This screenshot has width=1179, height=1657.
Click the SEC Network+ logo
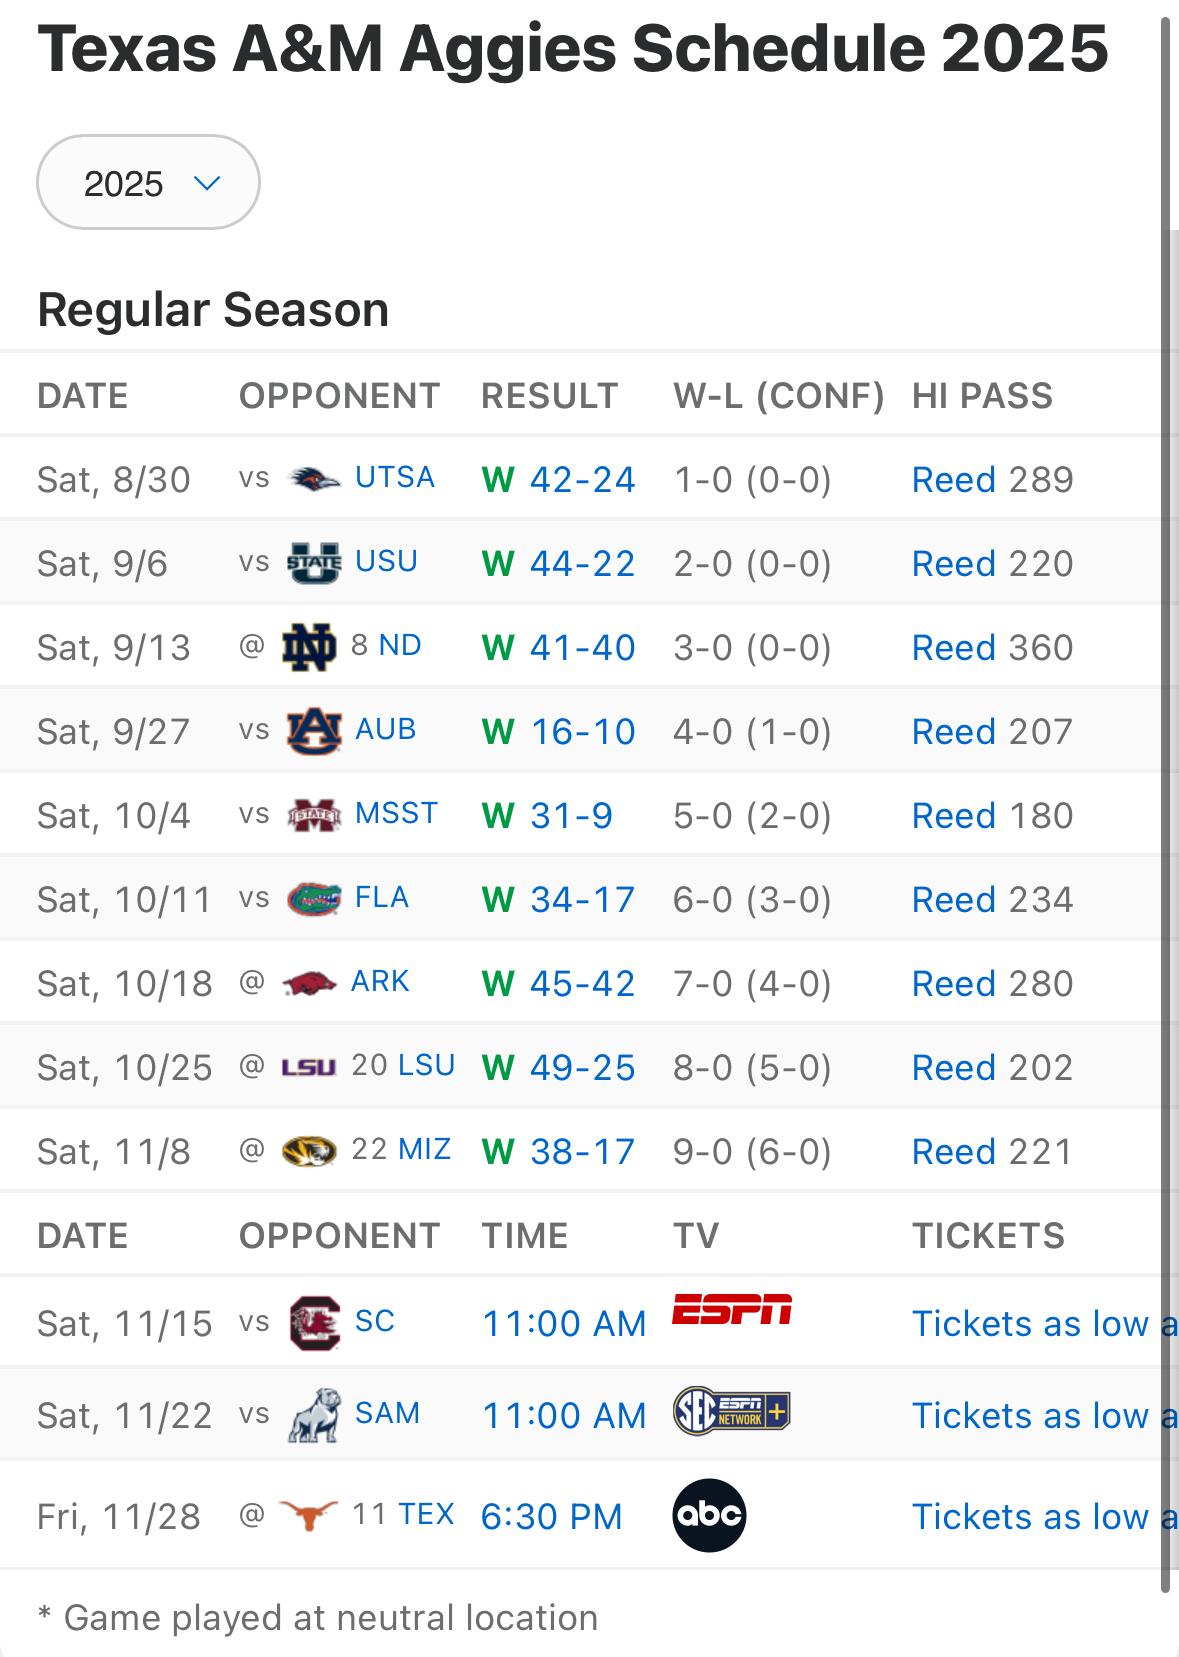[x=732, y=1411]
